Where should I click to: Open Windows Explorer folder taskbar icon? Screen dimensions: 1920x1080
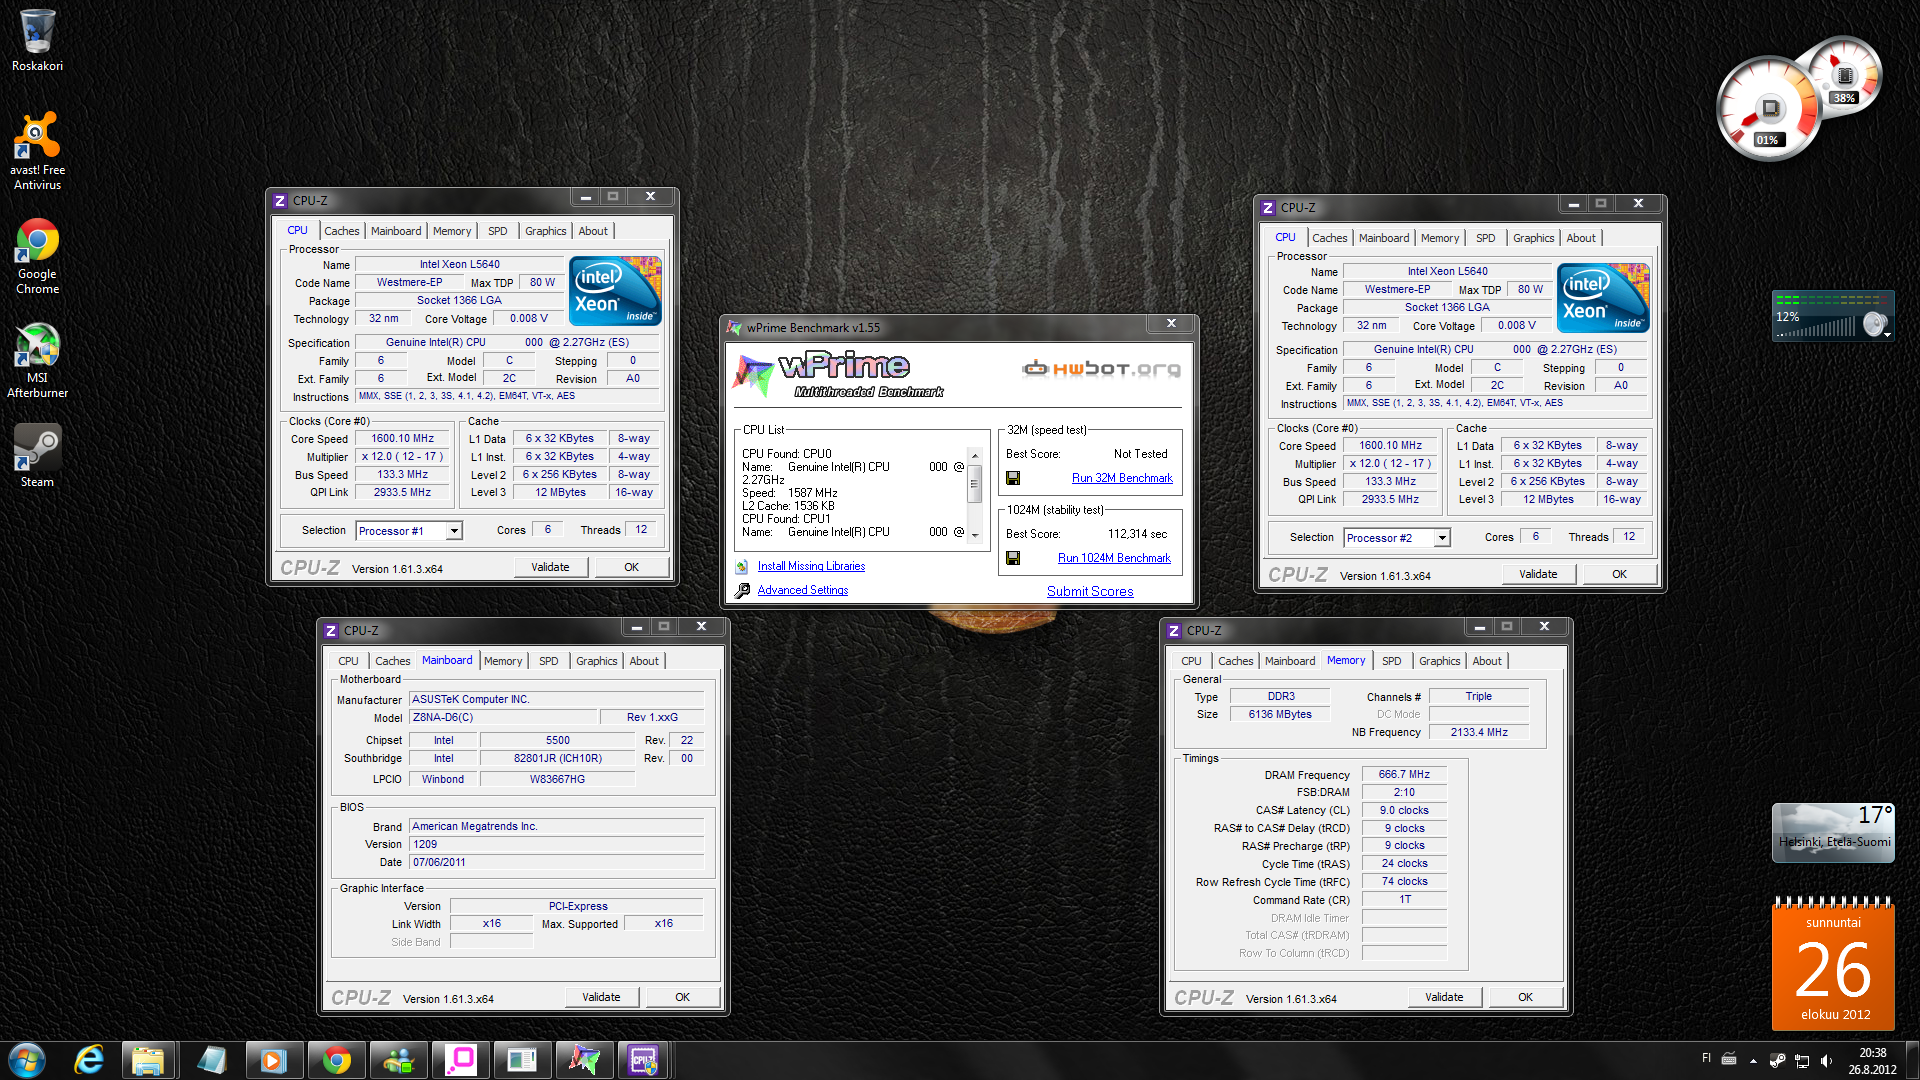point(148,1060)
